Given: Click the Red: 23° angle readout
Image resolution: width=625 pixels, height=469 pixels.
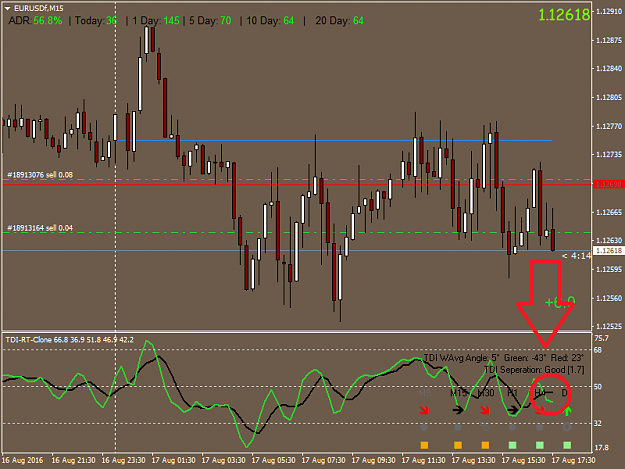Looking at the screenshot, I should coord(567,357).
